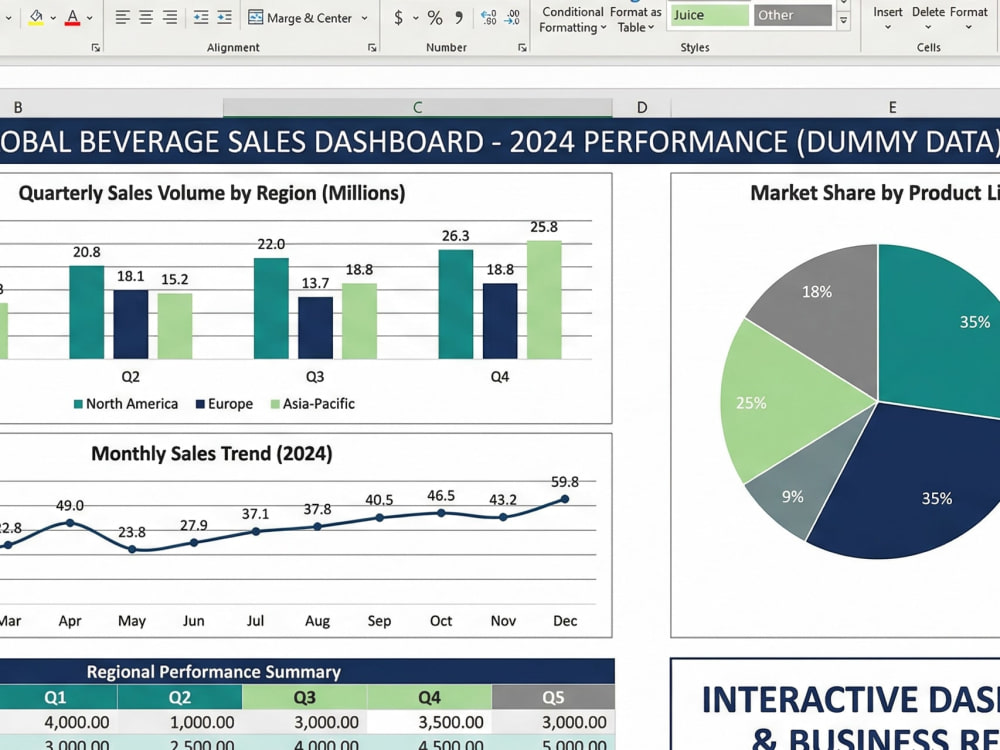This screenshot has height=750, width=1000.
Task: Click the cell with value 4,000.00 under Q1
Action: [x=58, y=722]
